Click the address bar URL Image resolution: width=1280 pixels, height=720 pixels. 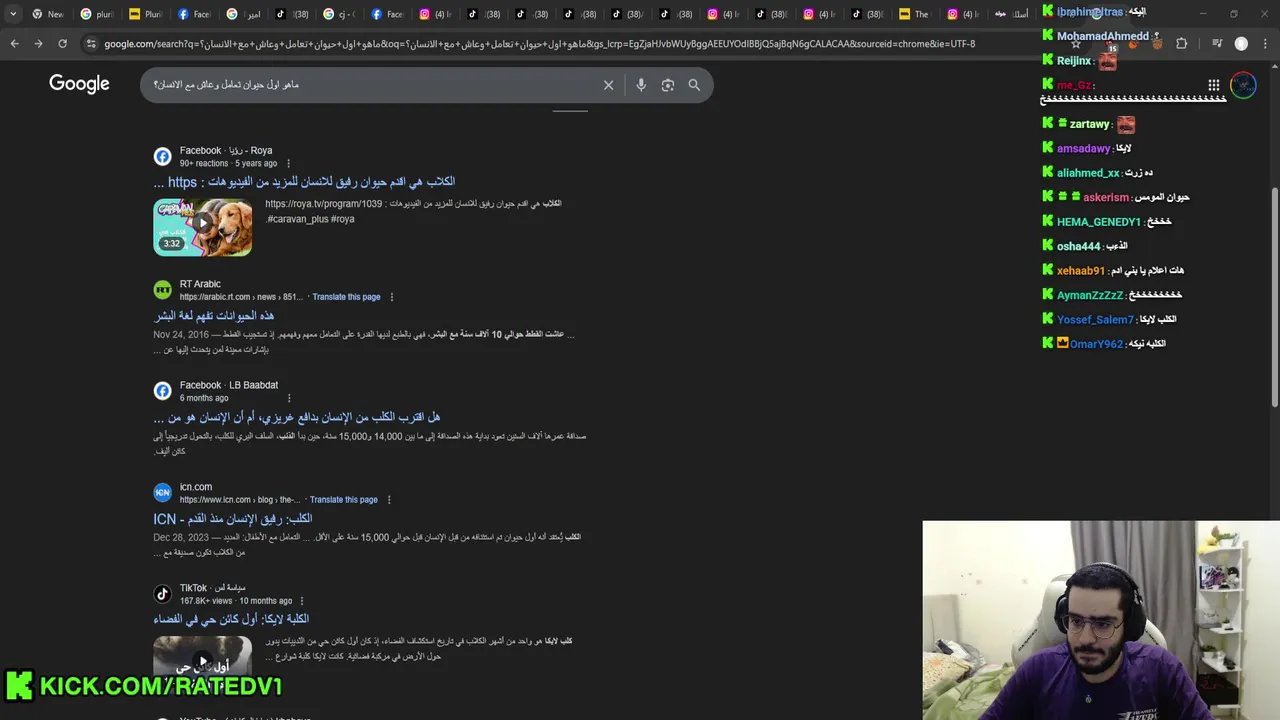pyautogui.click(x=540, y=44)
